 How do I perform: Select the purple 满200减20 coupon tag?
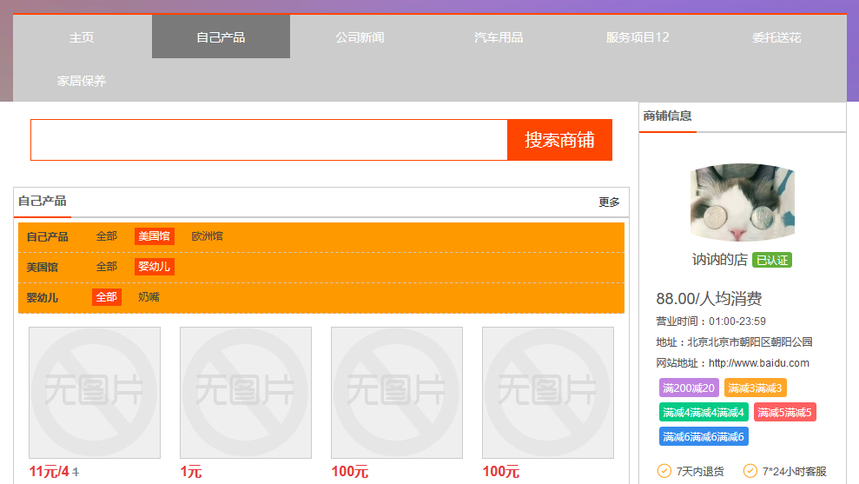click(x=688, y=388)
